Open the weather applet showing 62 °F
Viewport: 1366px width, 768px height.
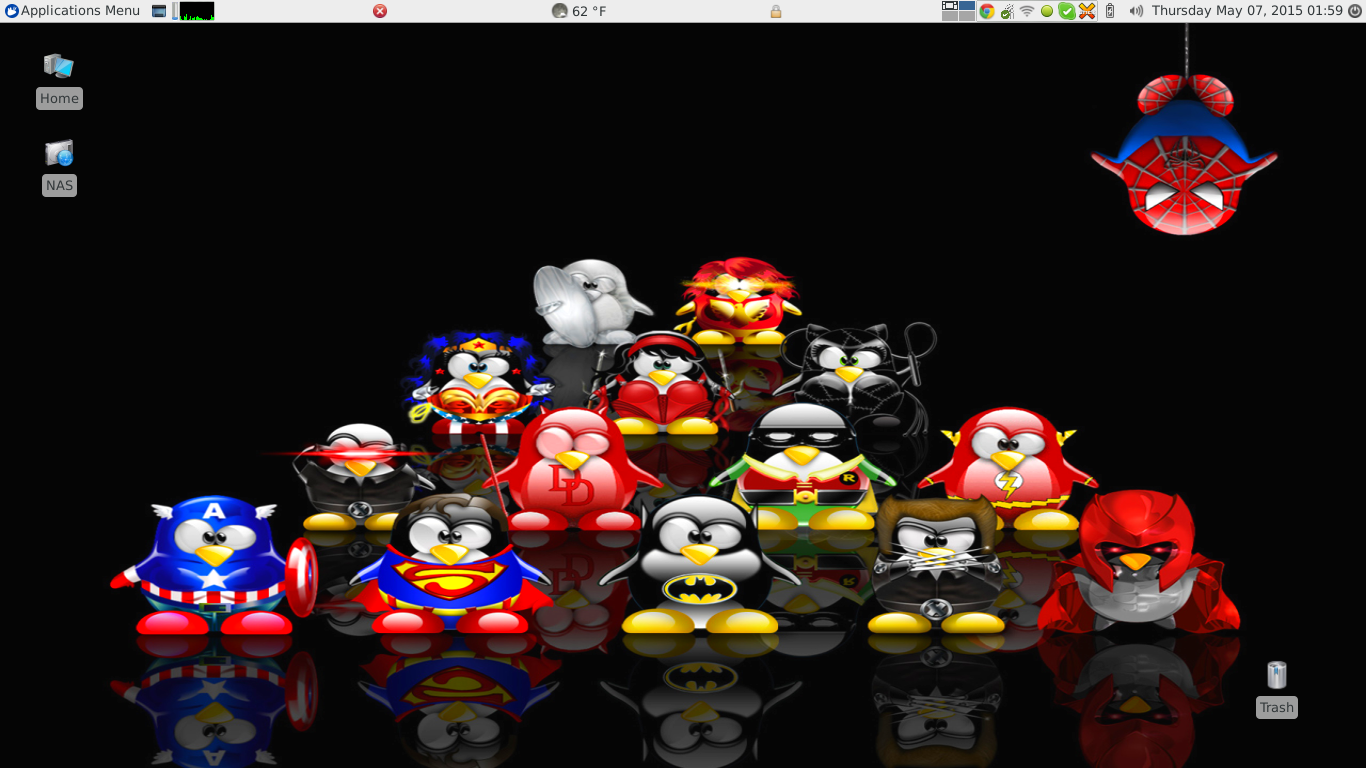tap(579, 11)
